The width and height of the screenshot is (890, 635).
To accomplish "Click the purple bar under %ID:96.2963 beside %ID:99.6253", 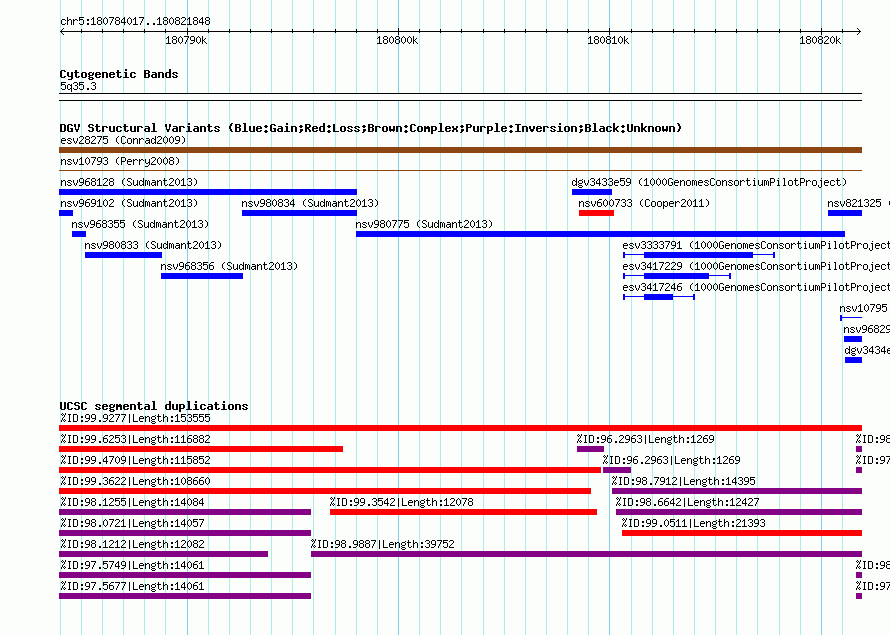I will [590, 449].
